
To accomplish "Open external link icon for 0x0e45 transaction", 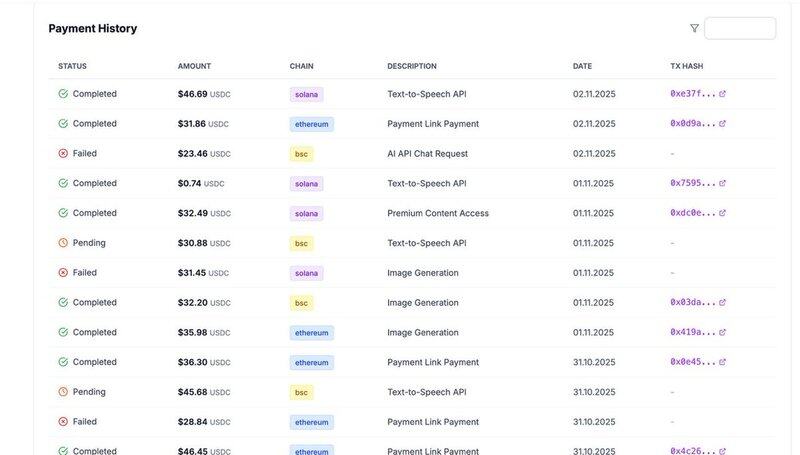I will [x=723, y=362].
